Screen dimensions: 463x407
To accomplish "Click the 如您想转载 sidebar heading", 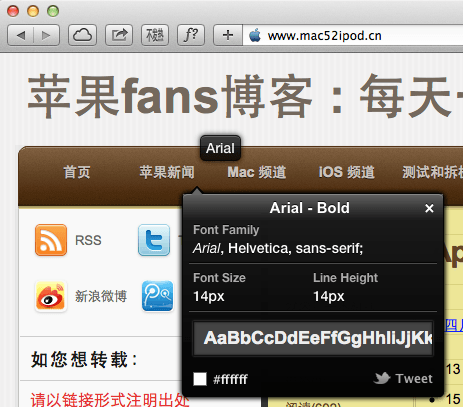I will pyautogui.click(x=84, y=360).
